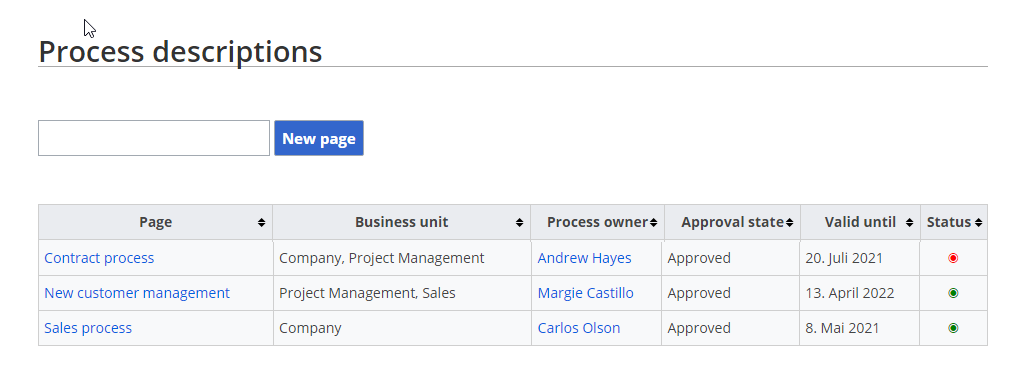Image resolution: width=1035 pixels, height=388 pixels.
Task: Sort by Process owner arrow icon
Action: coord(653,223)
